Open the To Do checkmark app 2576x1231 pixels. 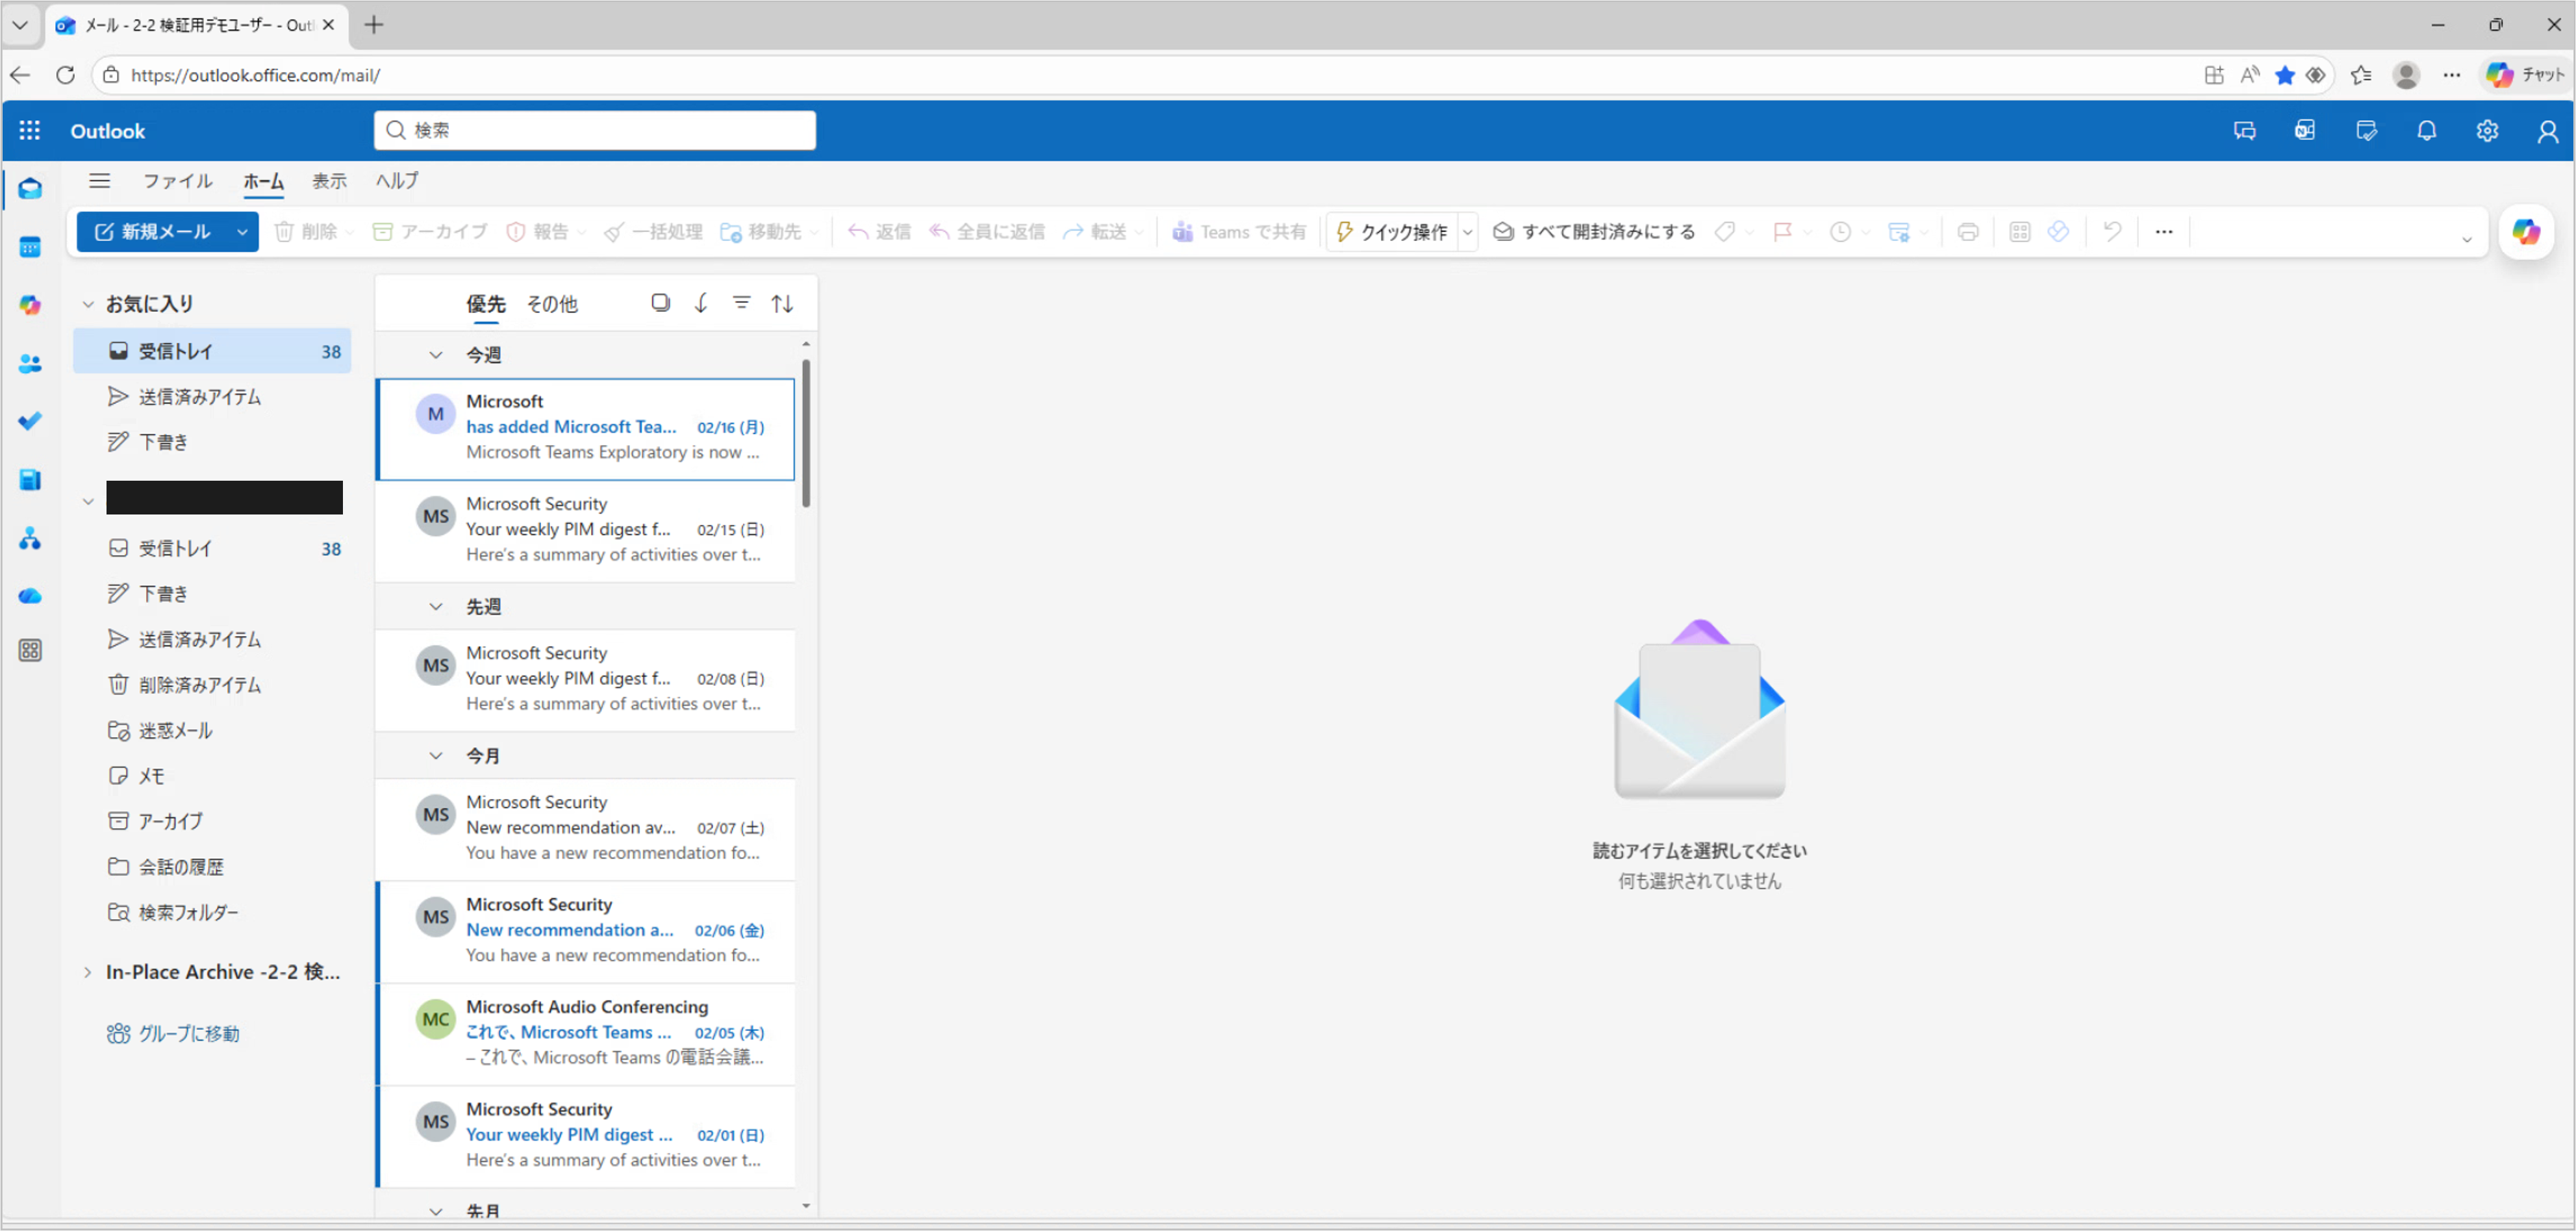tap(30, 421)
